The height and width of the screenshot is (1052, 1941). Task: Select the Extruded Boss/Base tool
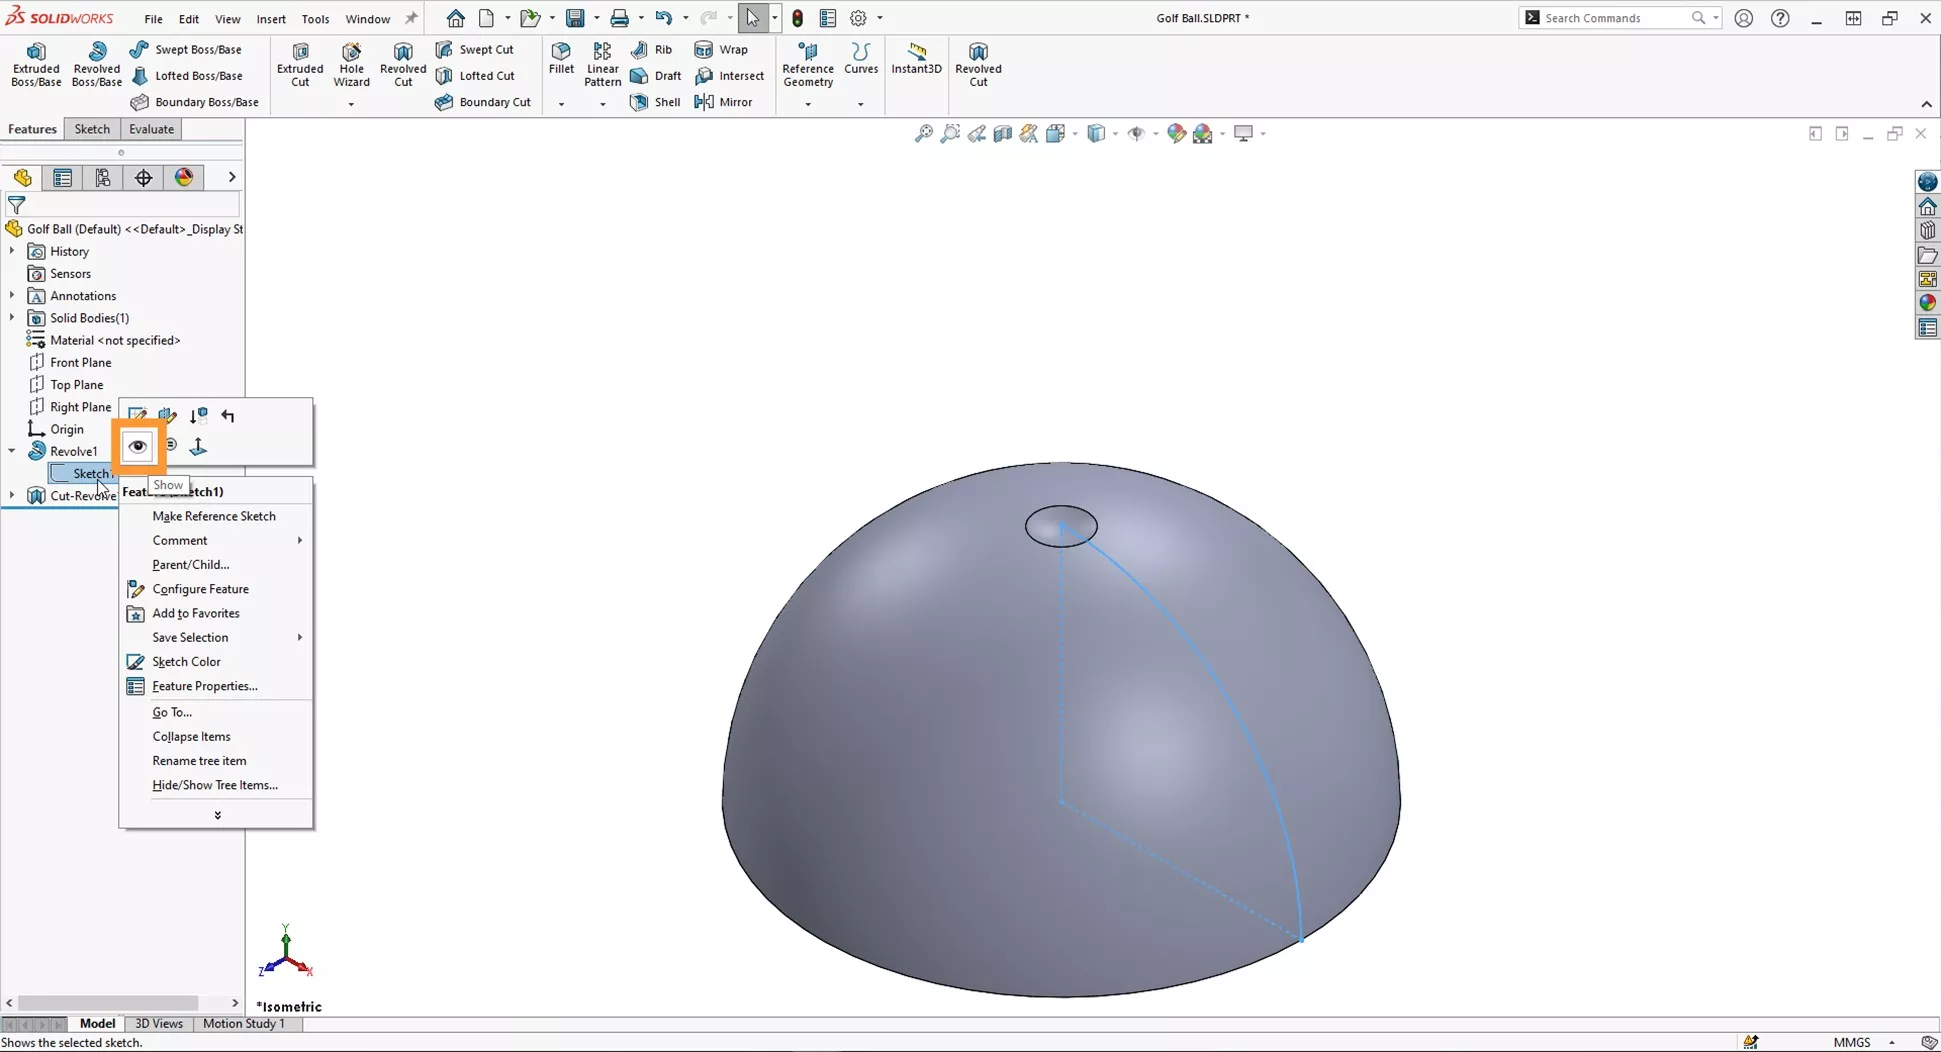[x=36, y=63]
